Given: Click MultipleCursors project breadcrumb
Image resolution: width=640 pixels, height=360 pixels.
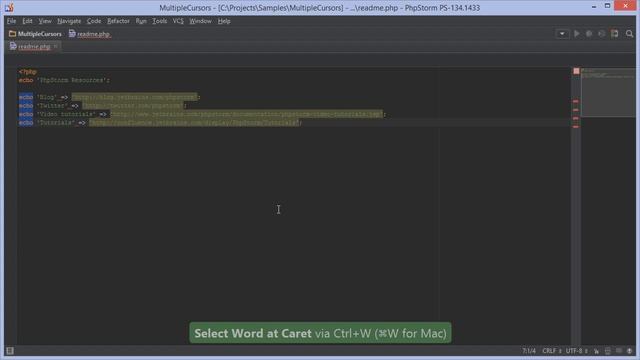Looking at the screenshot, I should coord(35,34).
